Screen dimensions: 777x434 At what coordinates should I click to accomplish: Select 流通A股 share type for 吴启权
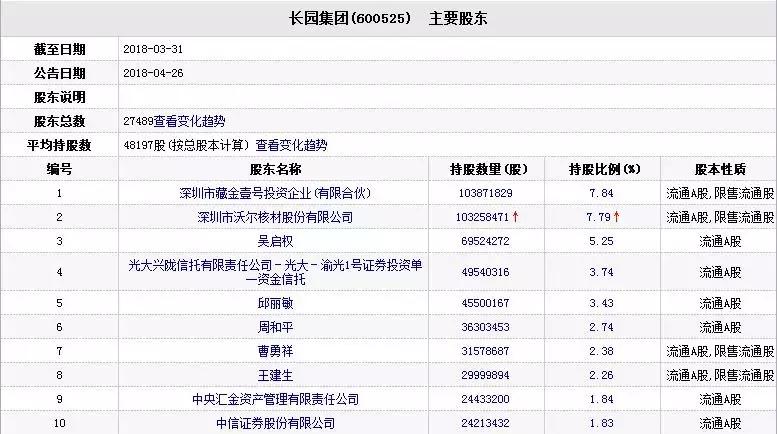tap(720, 241)
